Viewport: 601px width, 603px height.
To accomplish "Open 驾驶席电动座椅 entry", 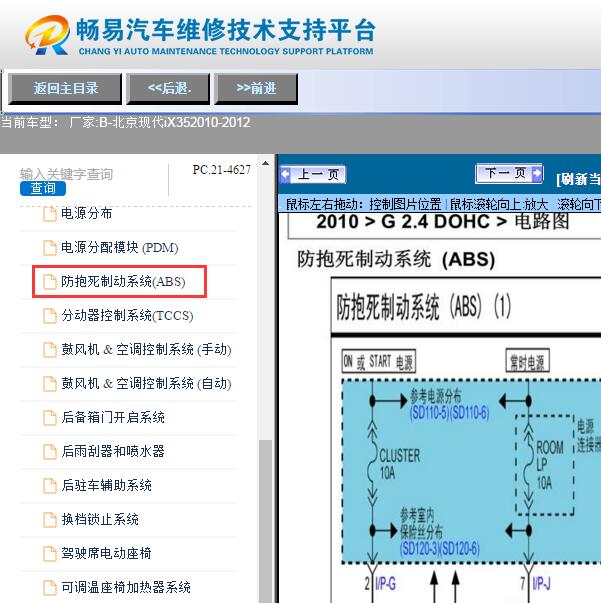I will pyautogui.click(x=107, y=553).
